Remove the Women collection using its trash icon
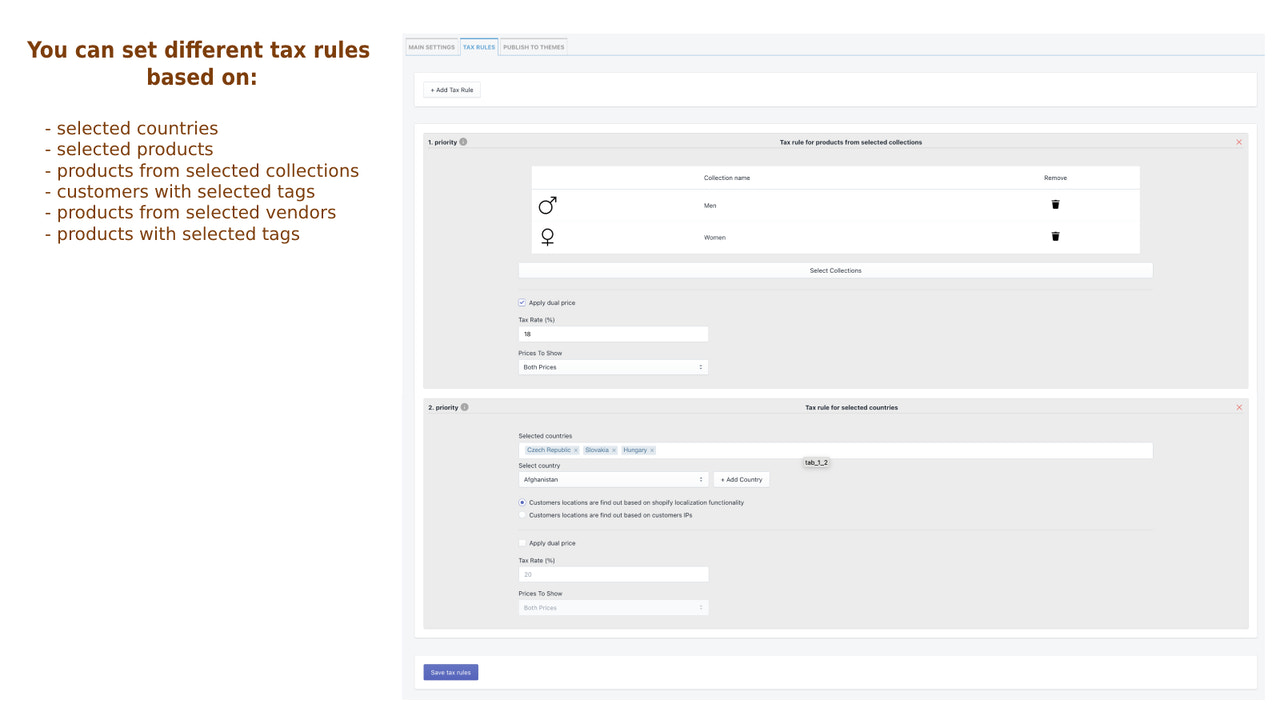The image size is (1280, 720). tap(1055, 236)
